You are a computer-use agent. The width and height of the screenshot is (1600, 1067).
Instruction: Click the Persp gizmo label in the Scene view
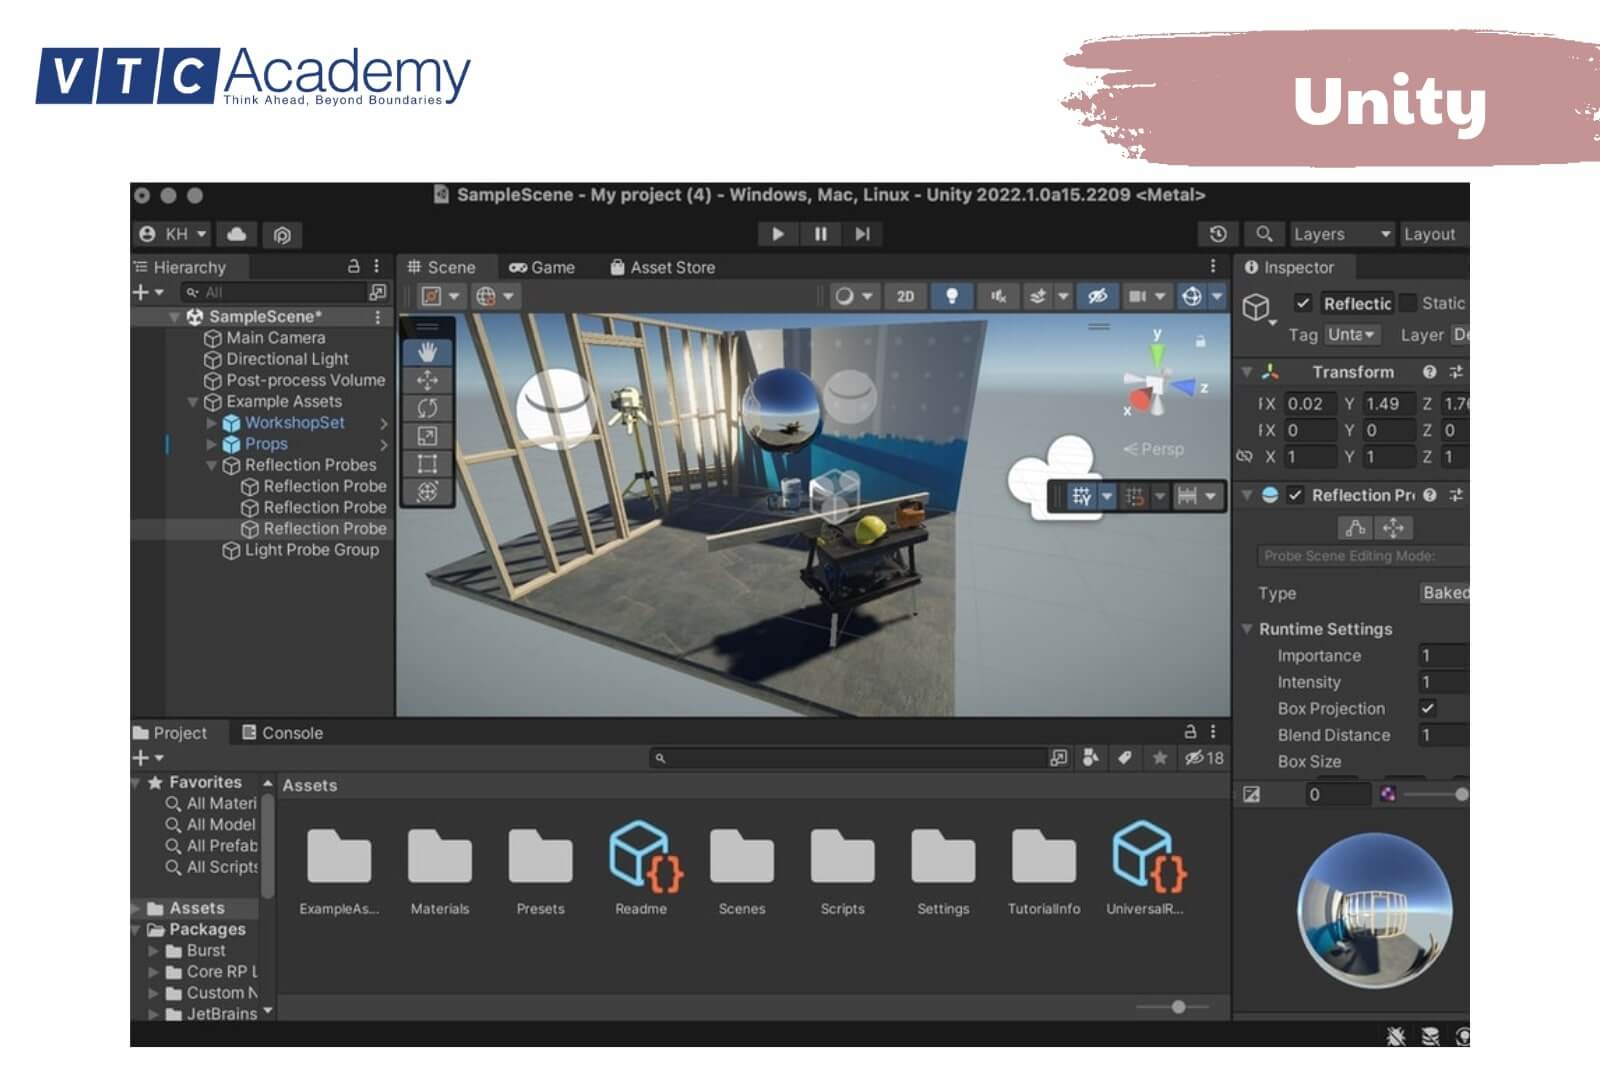click(x=1160, y=449)
